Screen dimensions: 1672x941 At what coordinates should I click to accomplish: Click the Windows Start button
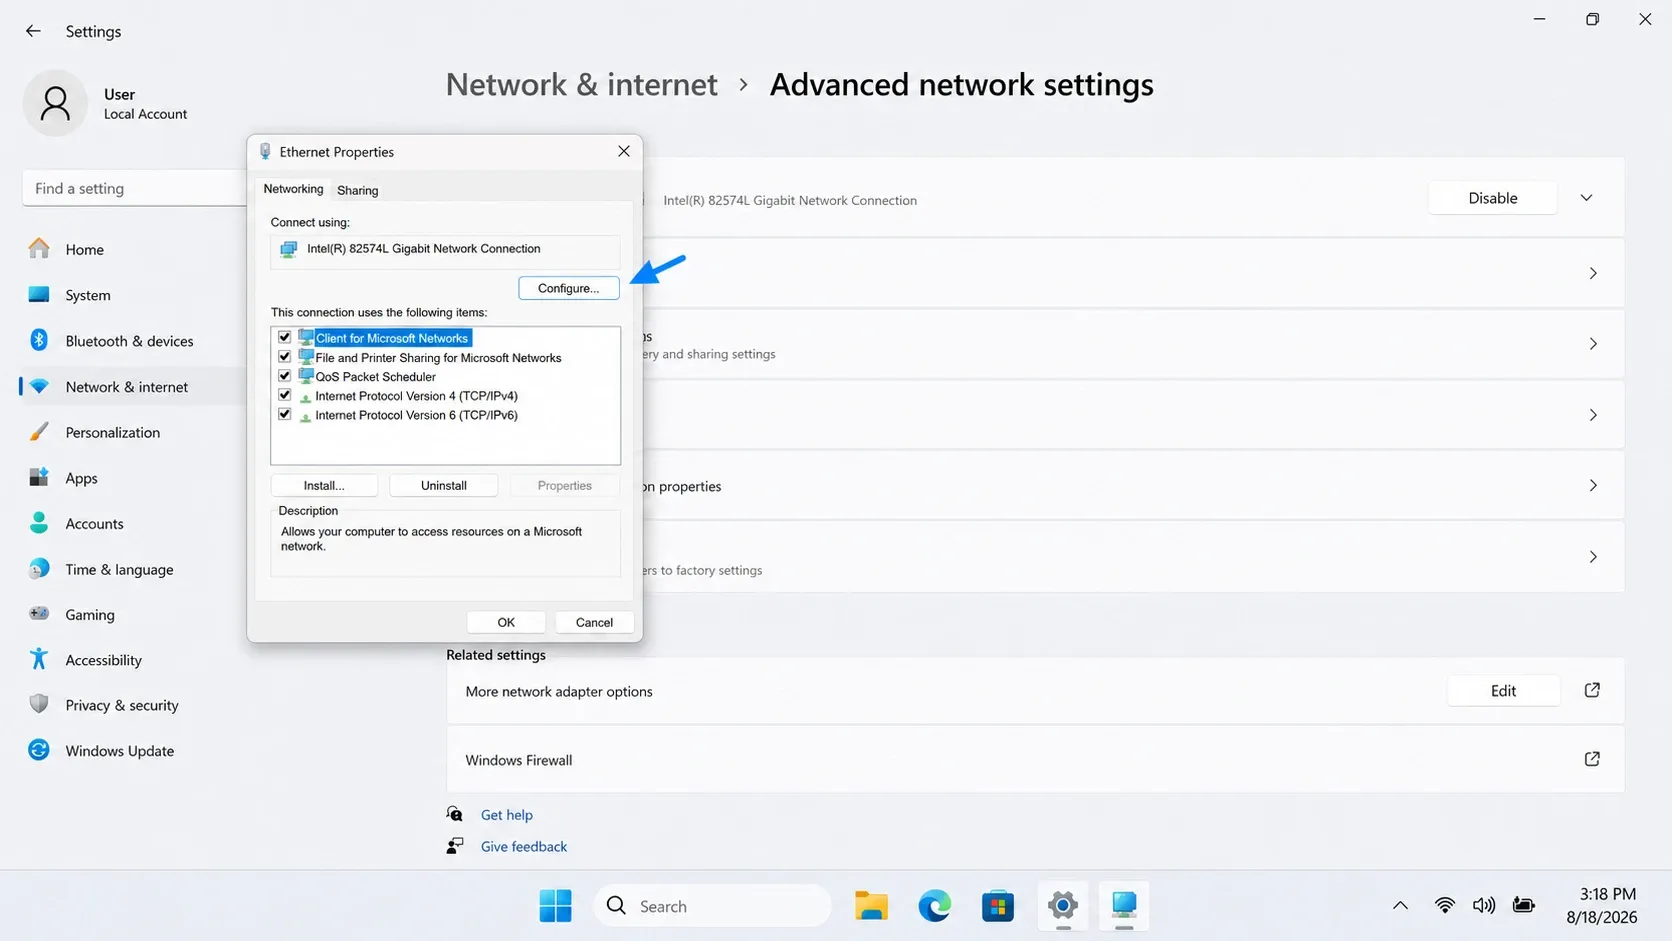pyautogui.click(x=555, y=906)
